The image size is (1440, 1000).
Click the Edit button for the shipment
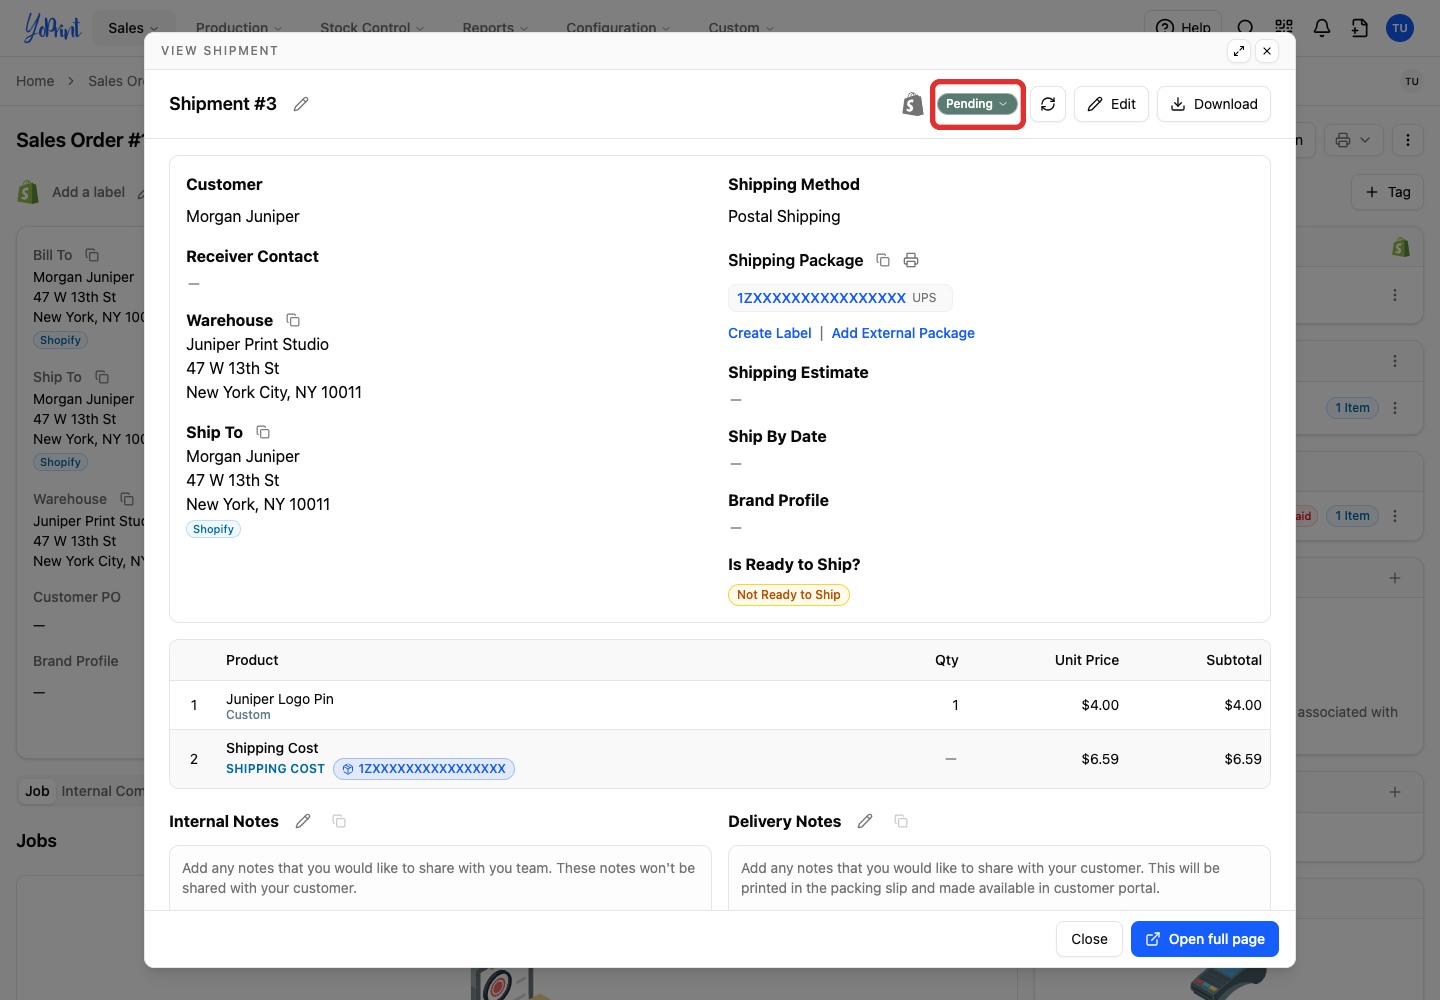pyautogui.click(x=1111, y=104)
